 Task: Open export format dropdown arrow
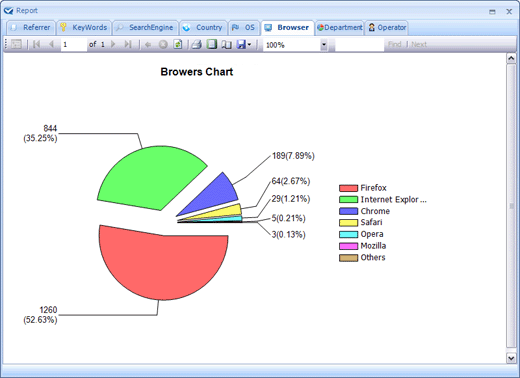click(249, 45)
